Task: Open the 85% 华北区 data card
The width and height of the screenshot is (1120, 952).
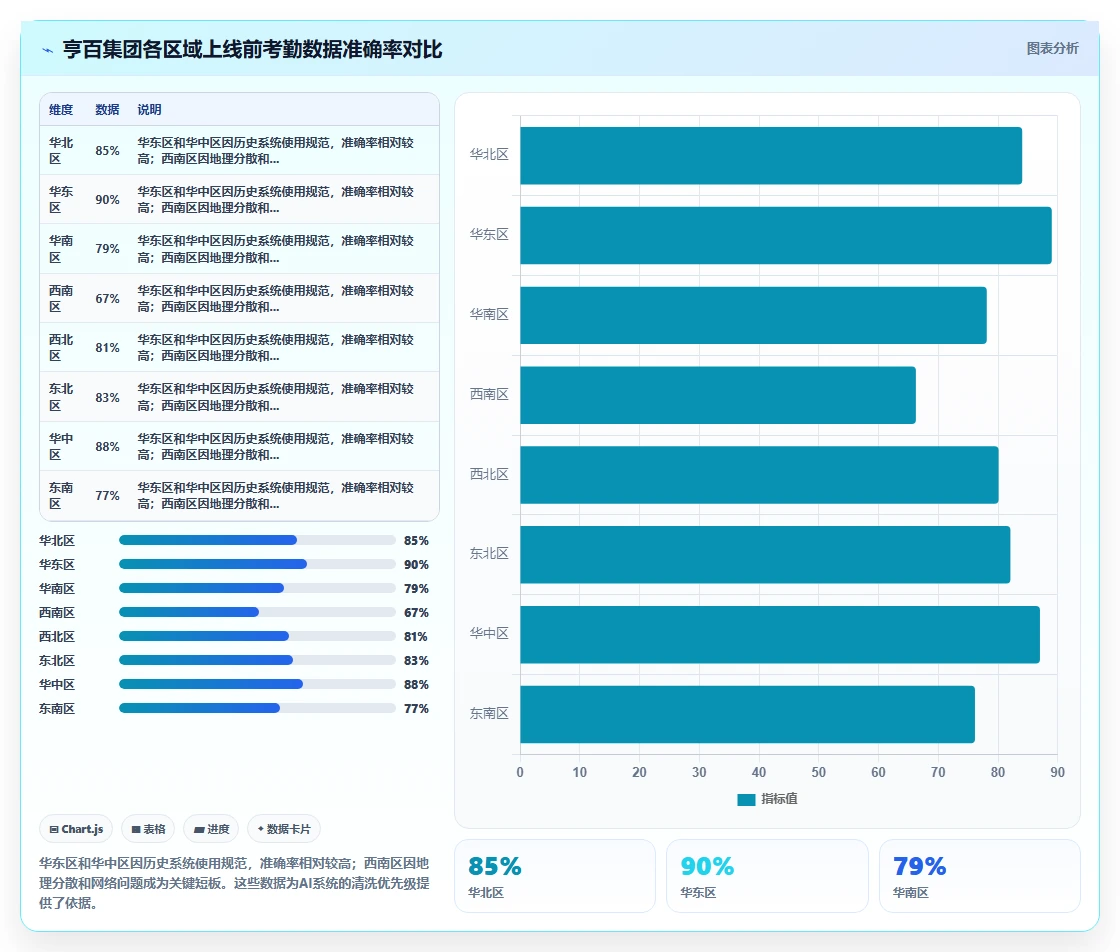Action: coord(555,876)
